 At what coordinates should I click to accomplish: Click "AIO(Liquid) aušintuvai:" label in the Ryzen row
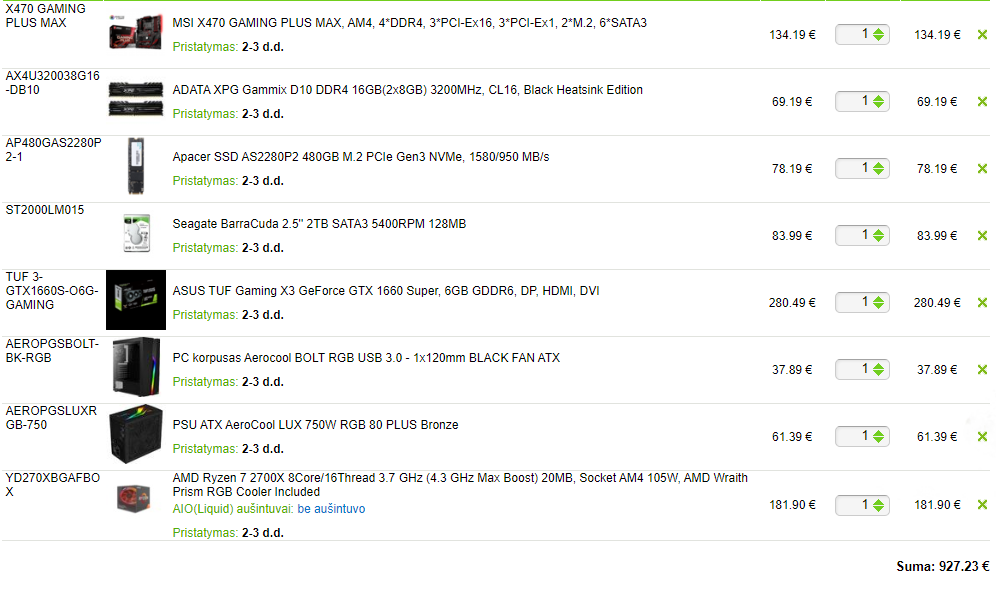click(x=233, y=509)
